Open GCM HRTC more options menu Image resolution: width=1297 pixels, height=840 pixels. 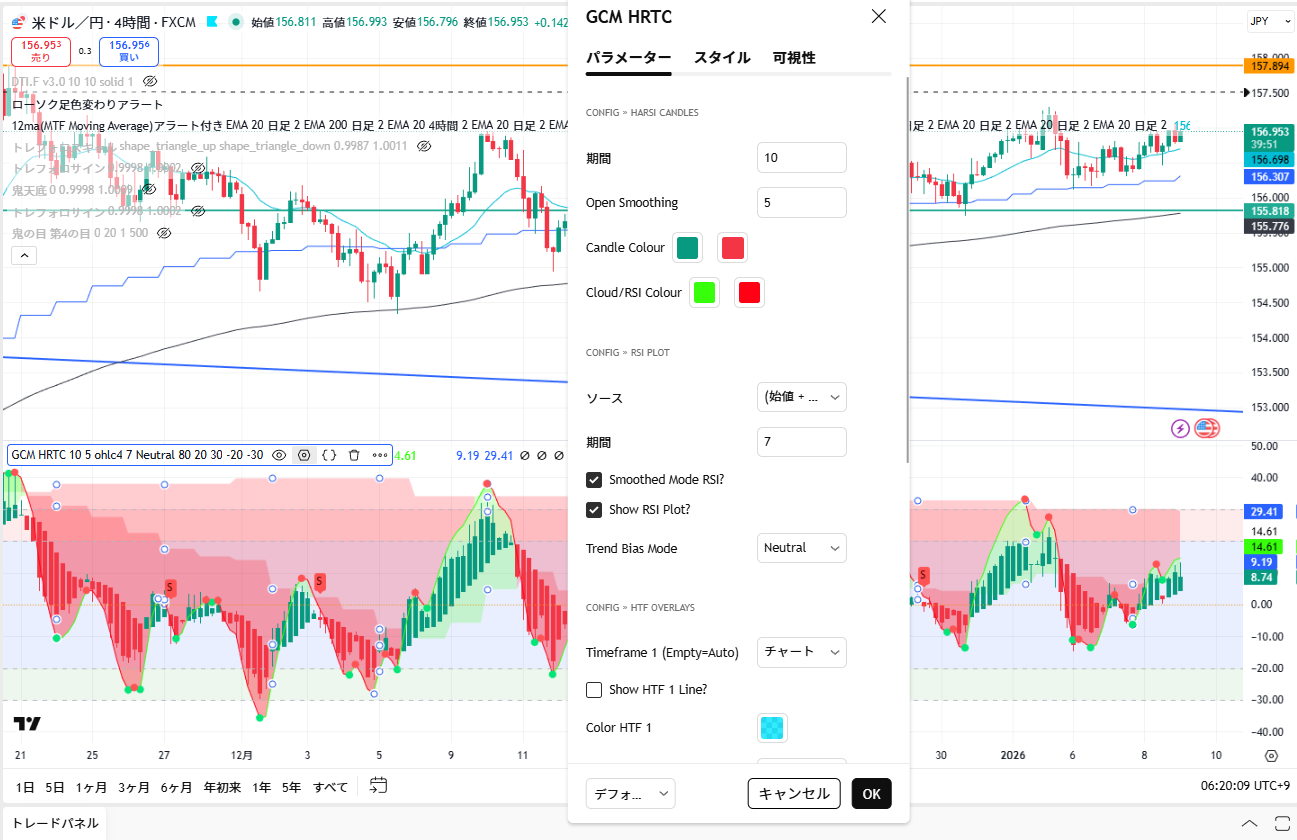pyautogui.click(x=379, y=455)
